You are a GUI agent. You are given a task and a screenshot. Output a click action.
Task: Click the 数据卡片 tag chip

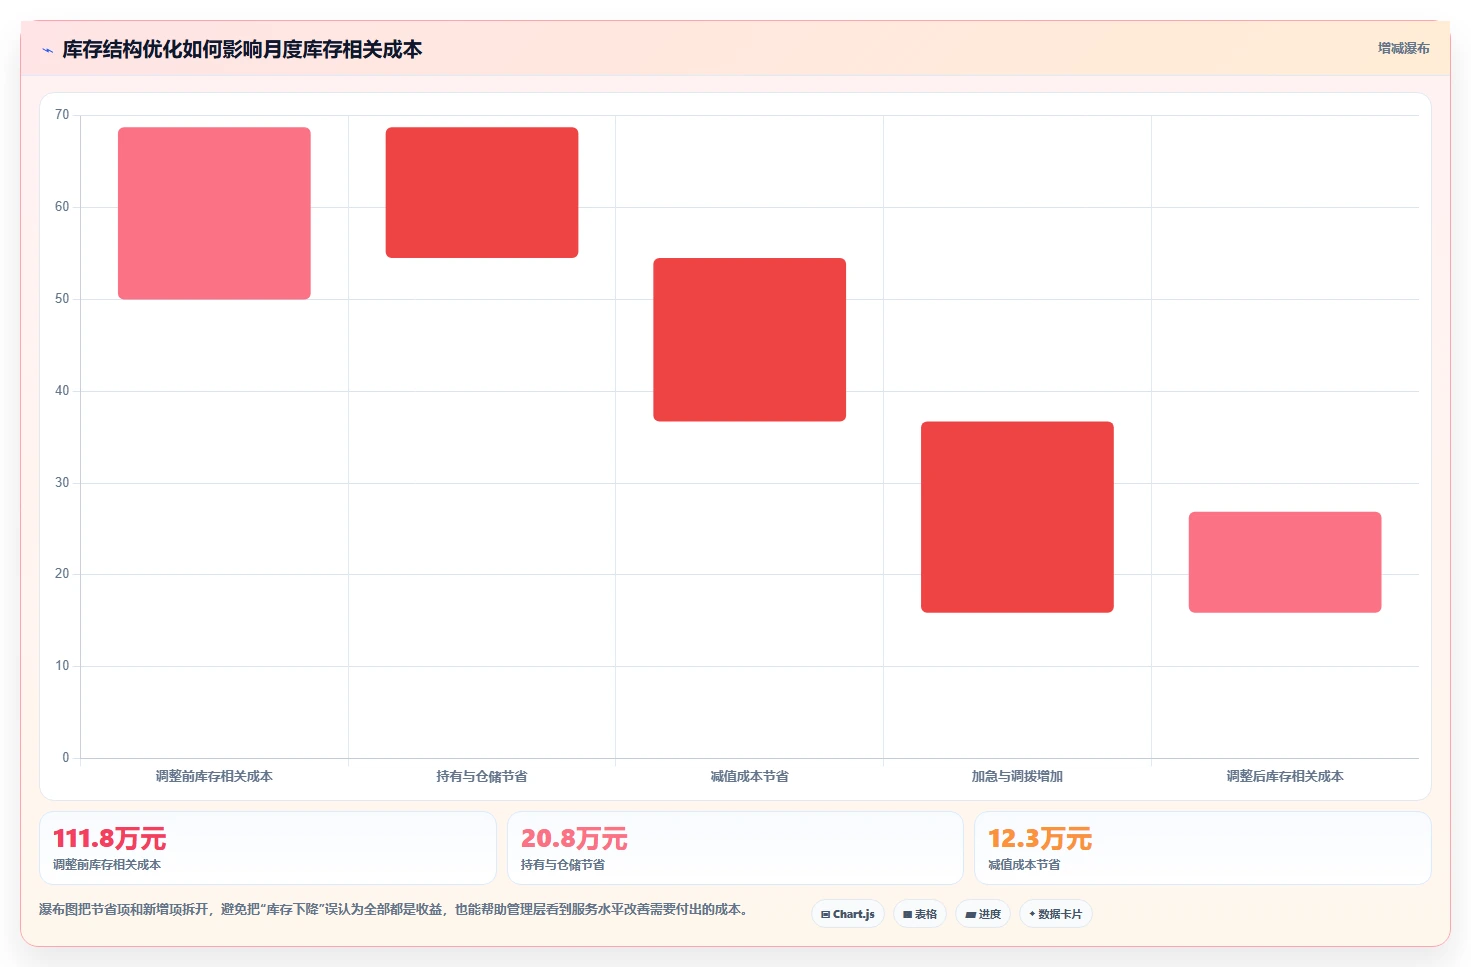tap(1056, 914)
